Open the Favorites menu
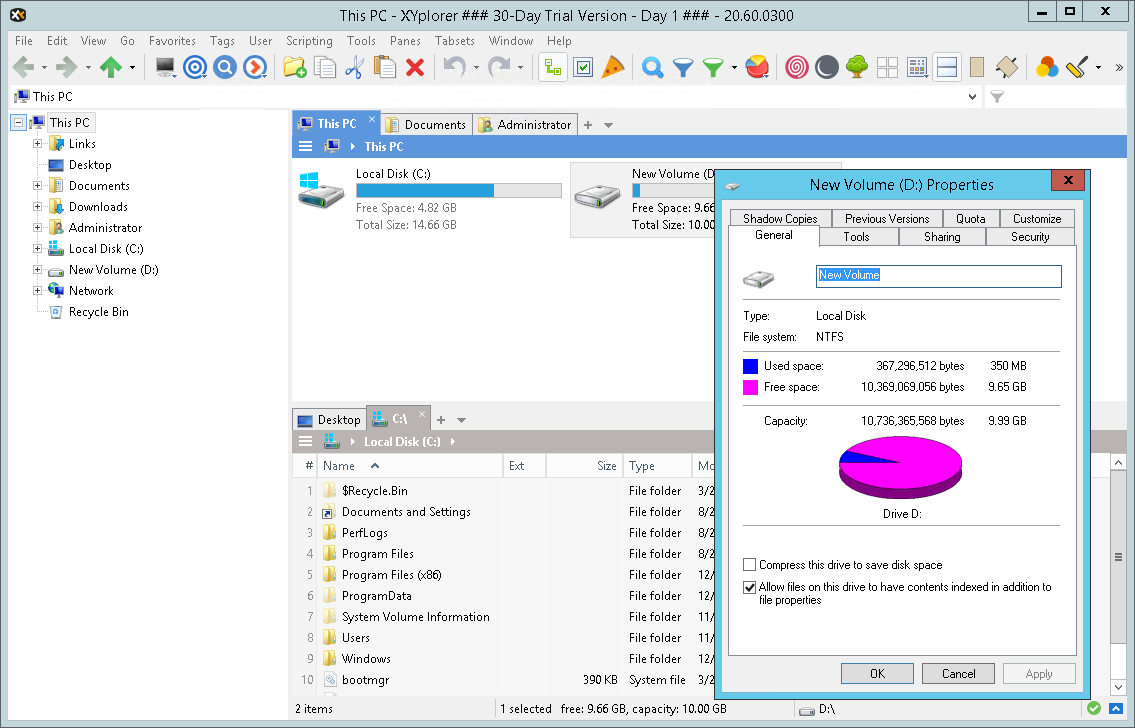Screen dimensions: 1135x728 [x=172, y=41]
